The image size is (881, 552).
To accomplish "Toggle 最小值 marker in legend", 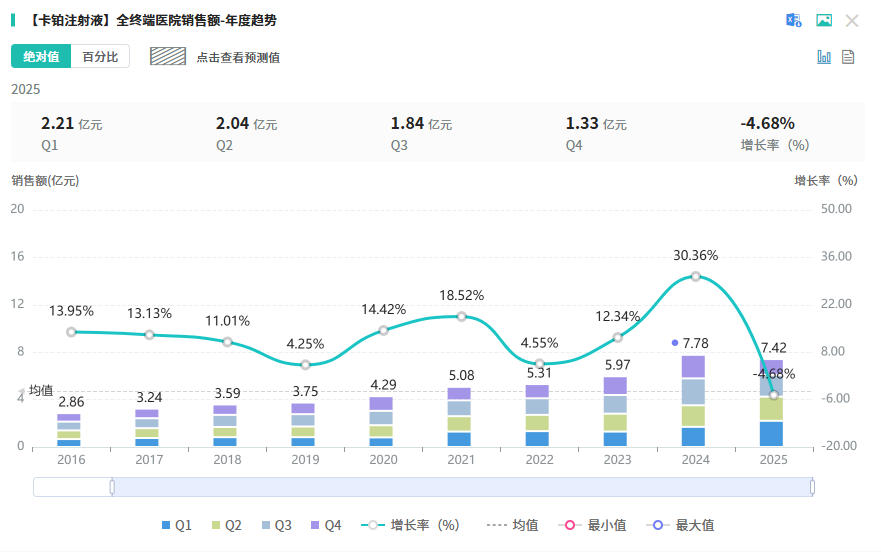I will (594, 525).
